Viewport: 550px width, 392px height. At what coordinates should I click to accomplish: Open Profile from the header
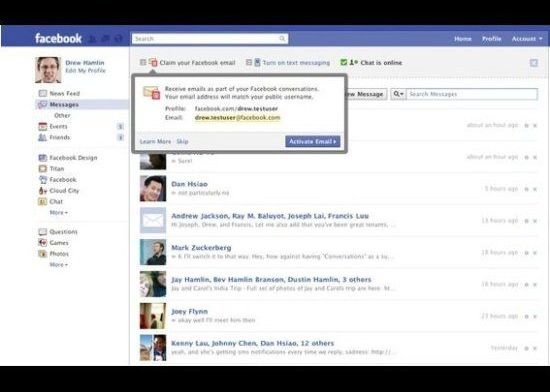click(491, 39)
